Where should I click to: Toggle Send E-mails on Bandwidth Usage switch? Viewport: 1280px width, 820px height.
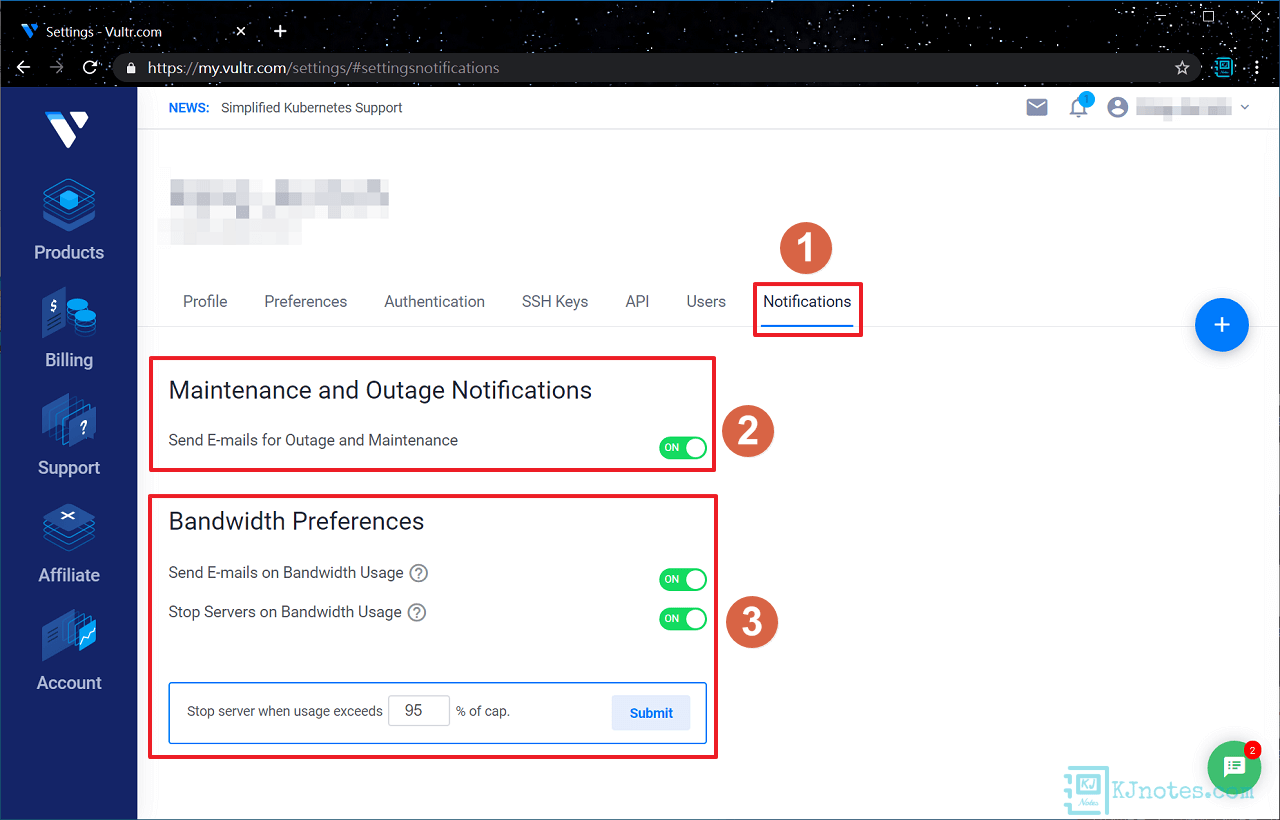[x=683, y=579]
